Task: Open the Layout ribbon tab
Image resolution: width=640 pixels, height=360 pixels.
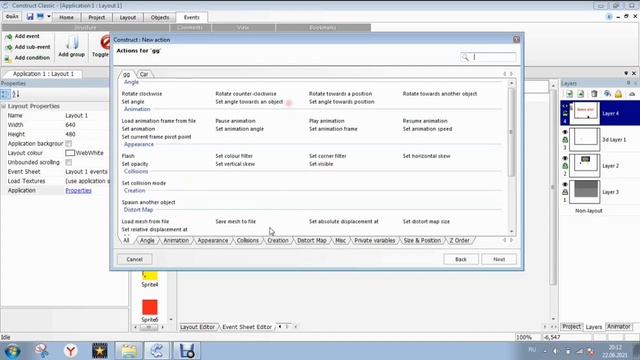Action: point(127,18)
